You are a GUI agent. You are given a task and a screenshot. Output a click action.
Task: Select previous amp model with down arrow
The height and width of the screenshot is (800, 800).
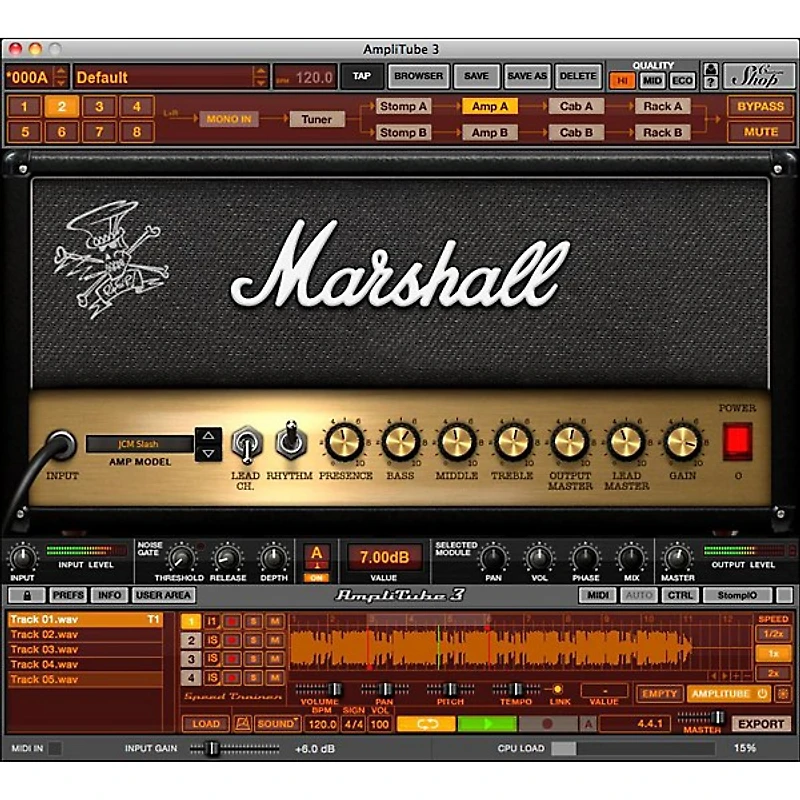pos(208,453)
